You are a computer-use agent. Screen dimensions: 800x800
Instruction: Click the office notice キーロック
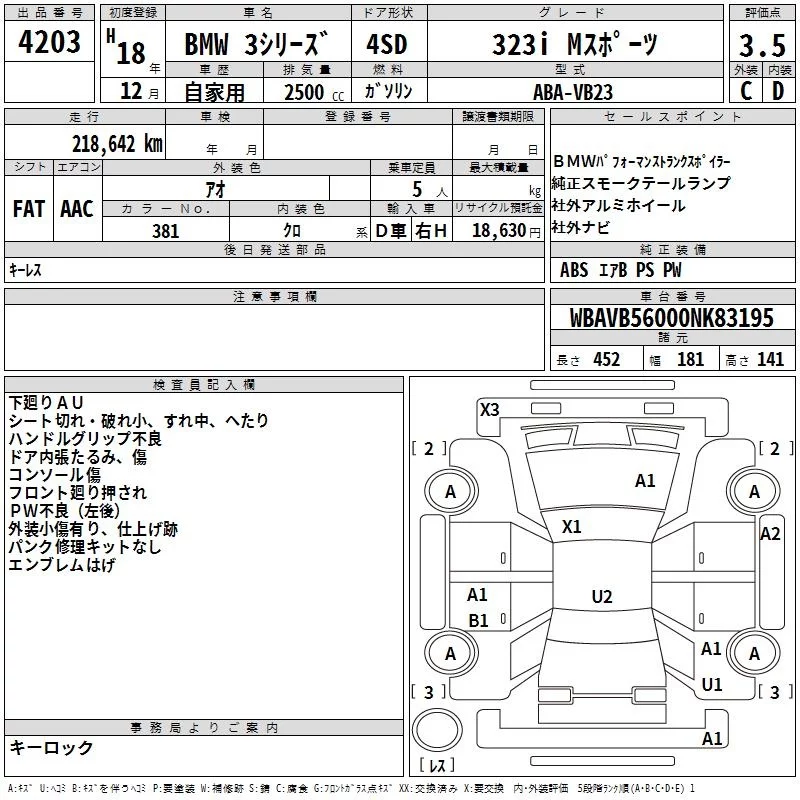pos(52,748)
